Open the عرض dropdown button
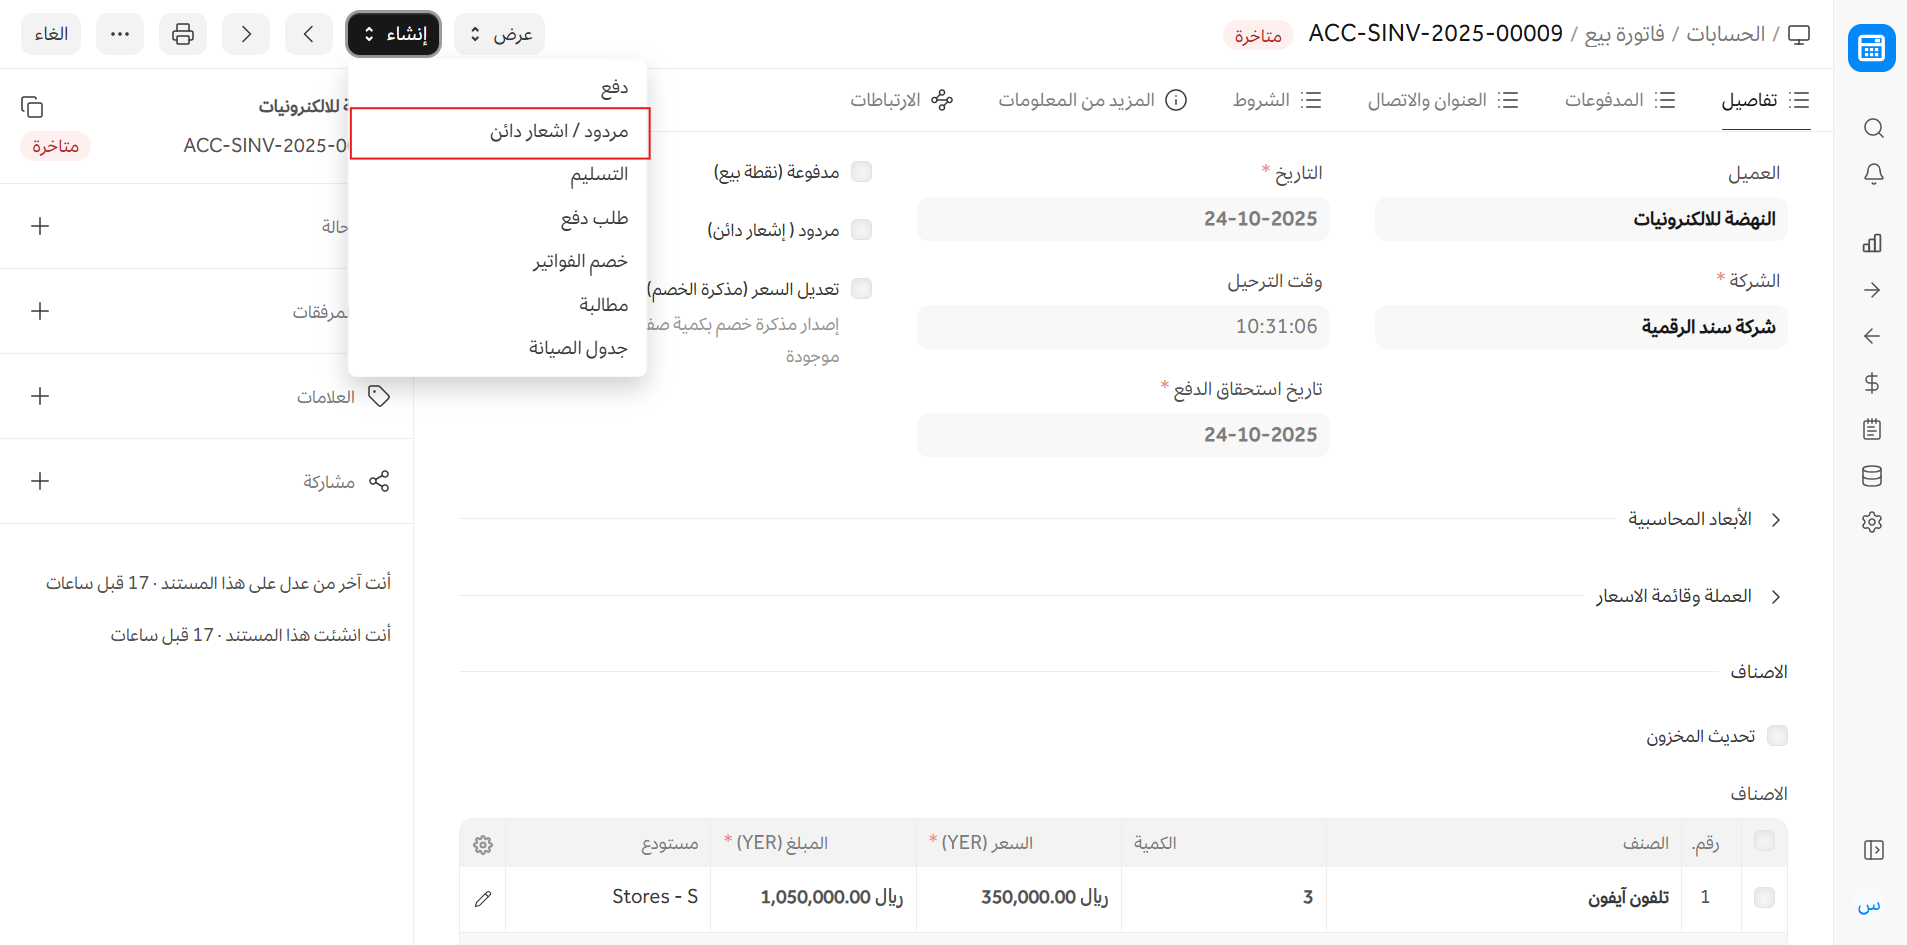The height and width of the screenshot is (945, 1907). [500, 34]
